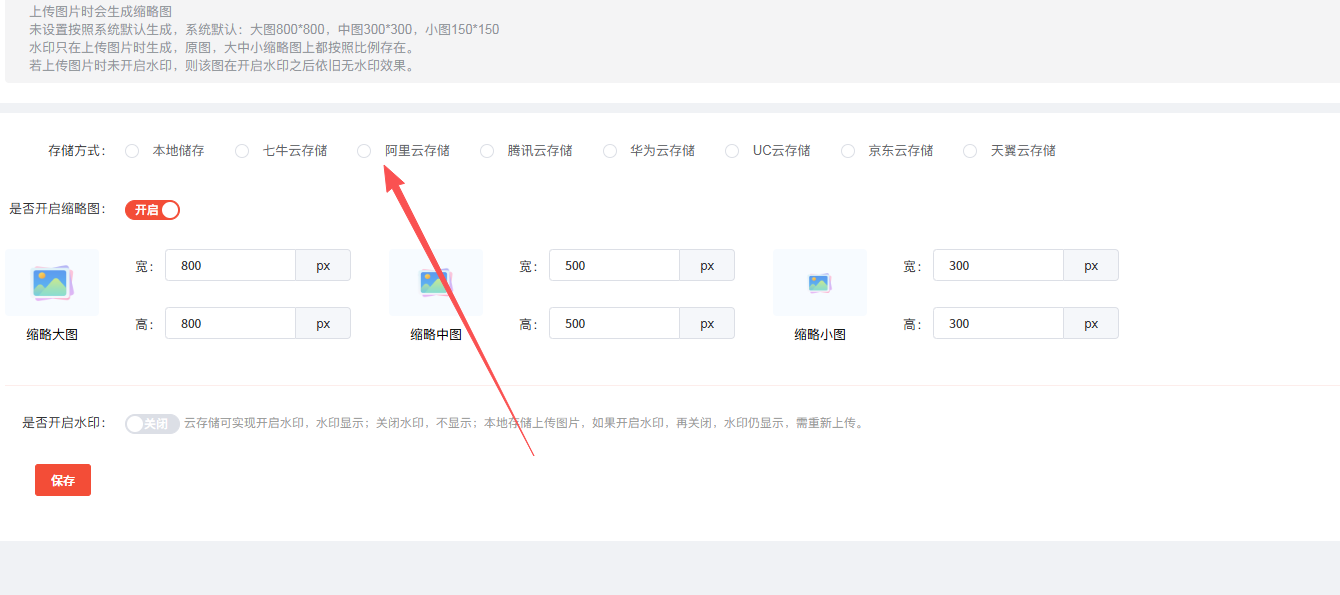Click the 缩略大图 large thumbnail icon
The height and width of the screenshot is (595, 1340).
(52, 283)
